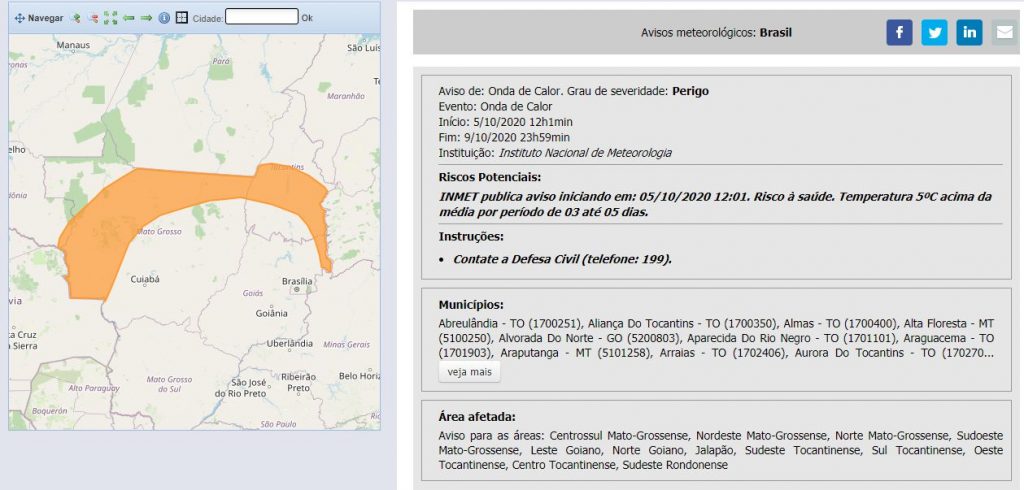1024x490 pixels.
Task: Activate the blue info tool icon
Action: pyautogui.click(x=164, y=18)
